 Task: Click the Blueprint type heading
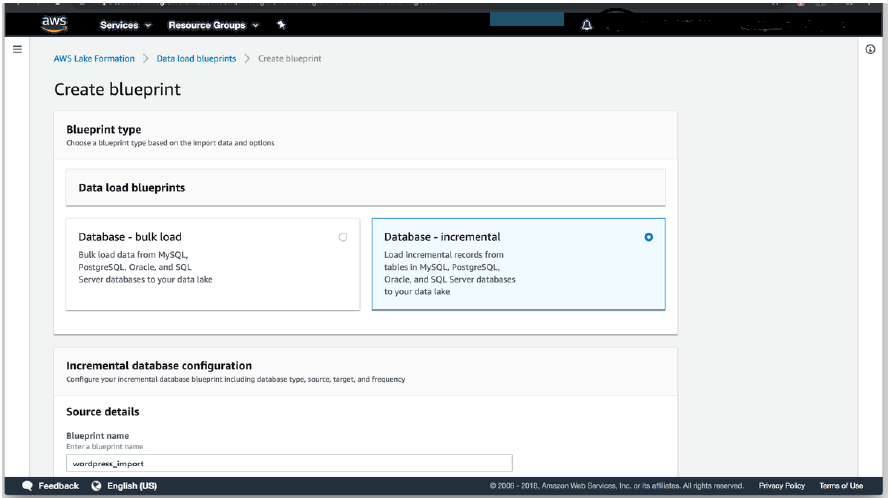pyautogui.click(x=104, y=129)
